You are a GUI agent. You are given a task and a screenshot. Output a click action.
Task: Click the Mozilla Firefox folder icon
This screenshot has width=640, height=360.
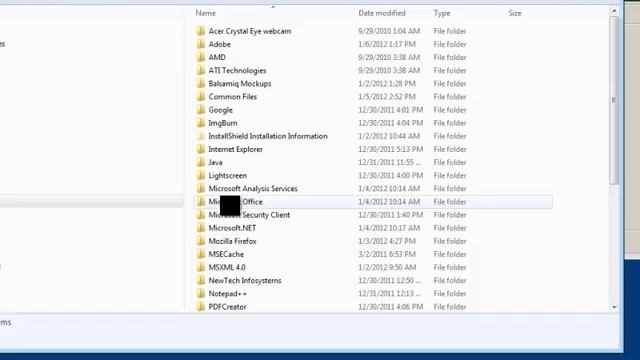pyautogui.click(x=200, y=241)
